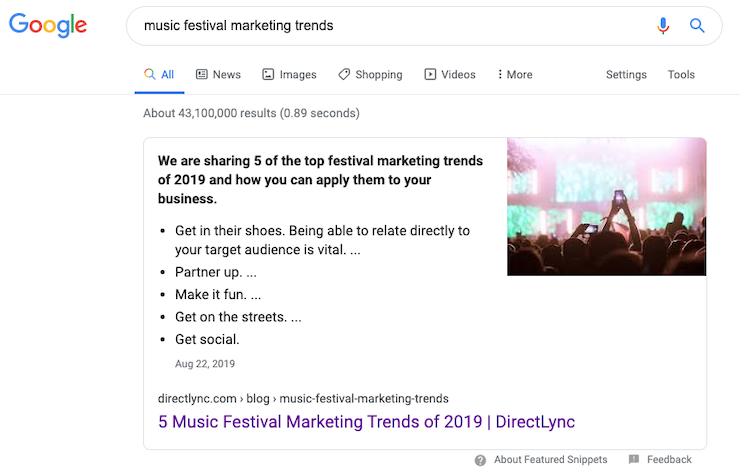Open 5 Music Festival Marketing Trends link
Screen dimensions: 740x476
point(366,421)
